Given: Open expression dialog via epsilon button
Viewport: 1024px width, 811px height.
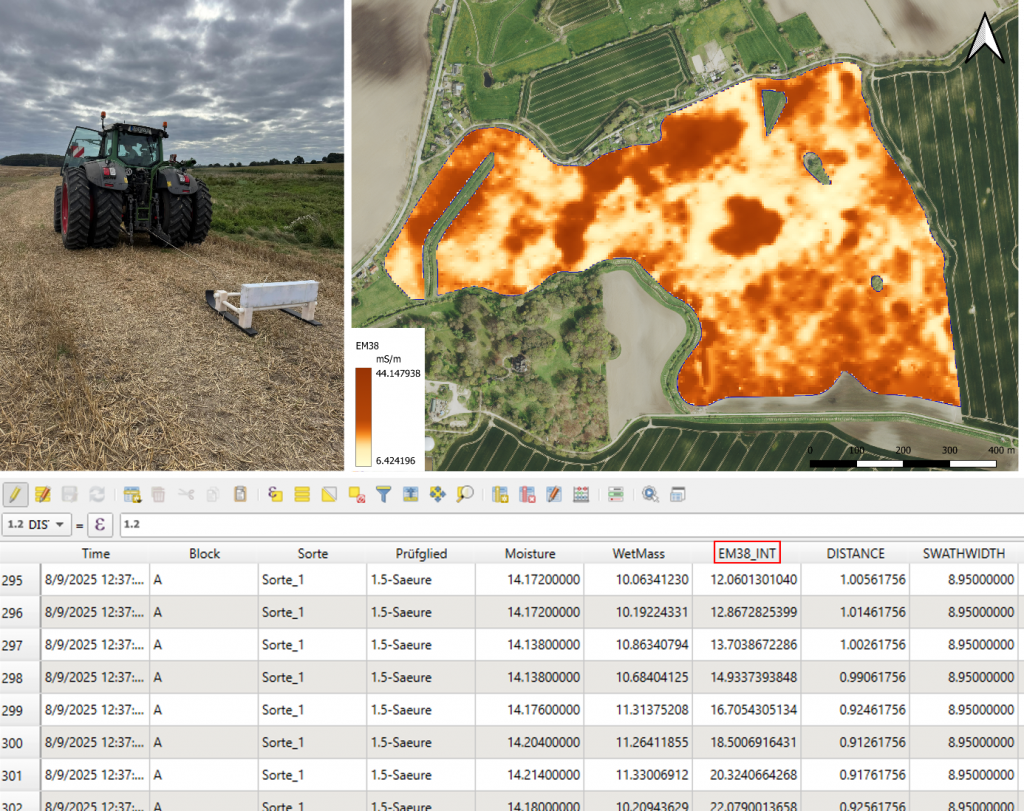Looking at the screenshot, I should [x=100, y=524].
